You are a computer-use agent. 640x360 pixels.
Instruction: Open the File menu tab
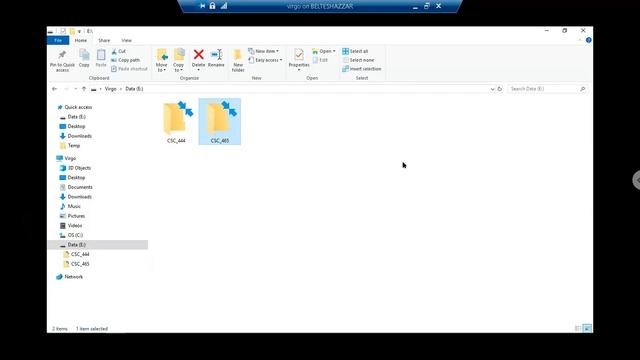coord(58,40)
